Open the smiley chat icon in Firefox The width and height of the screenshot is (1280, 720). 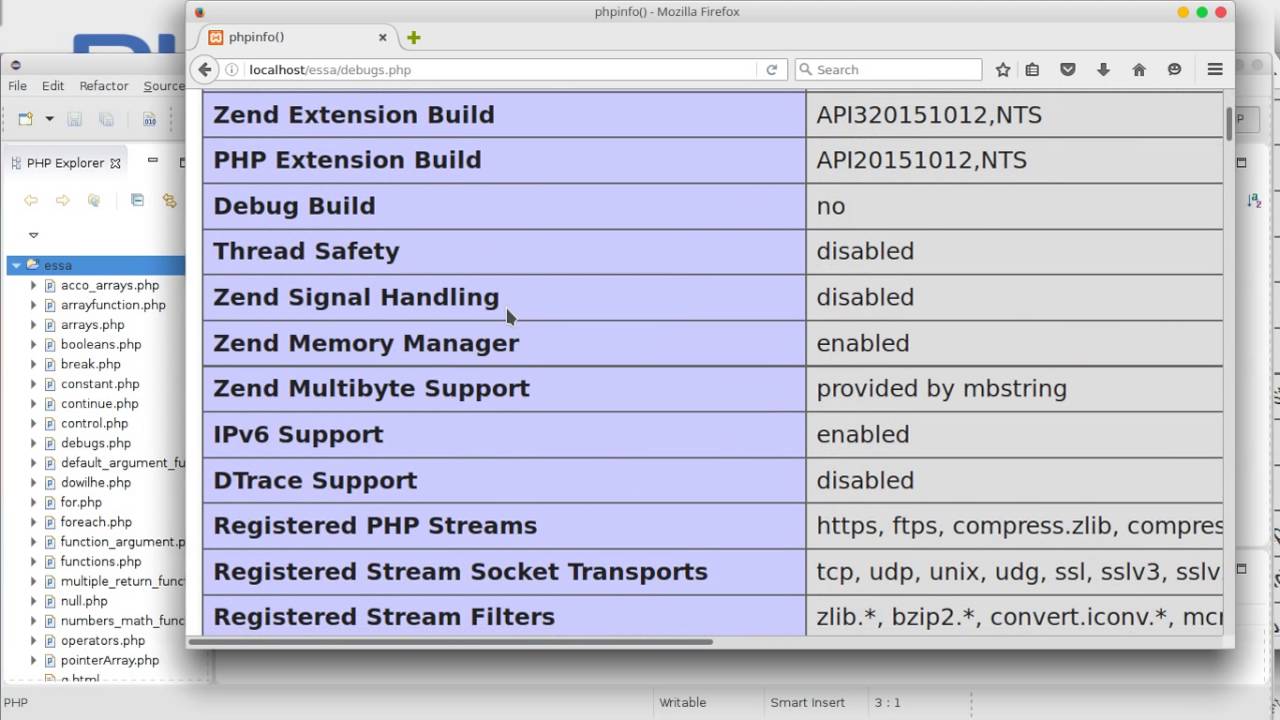tap(1174, 70)
